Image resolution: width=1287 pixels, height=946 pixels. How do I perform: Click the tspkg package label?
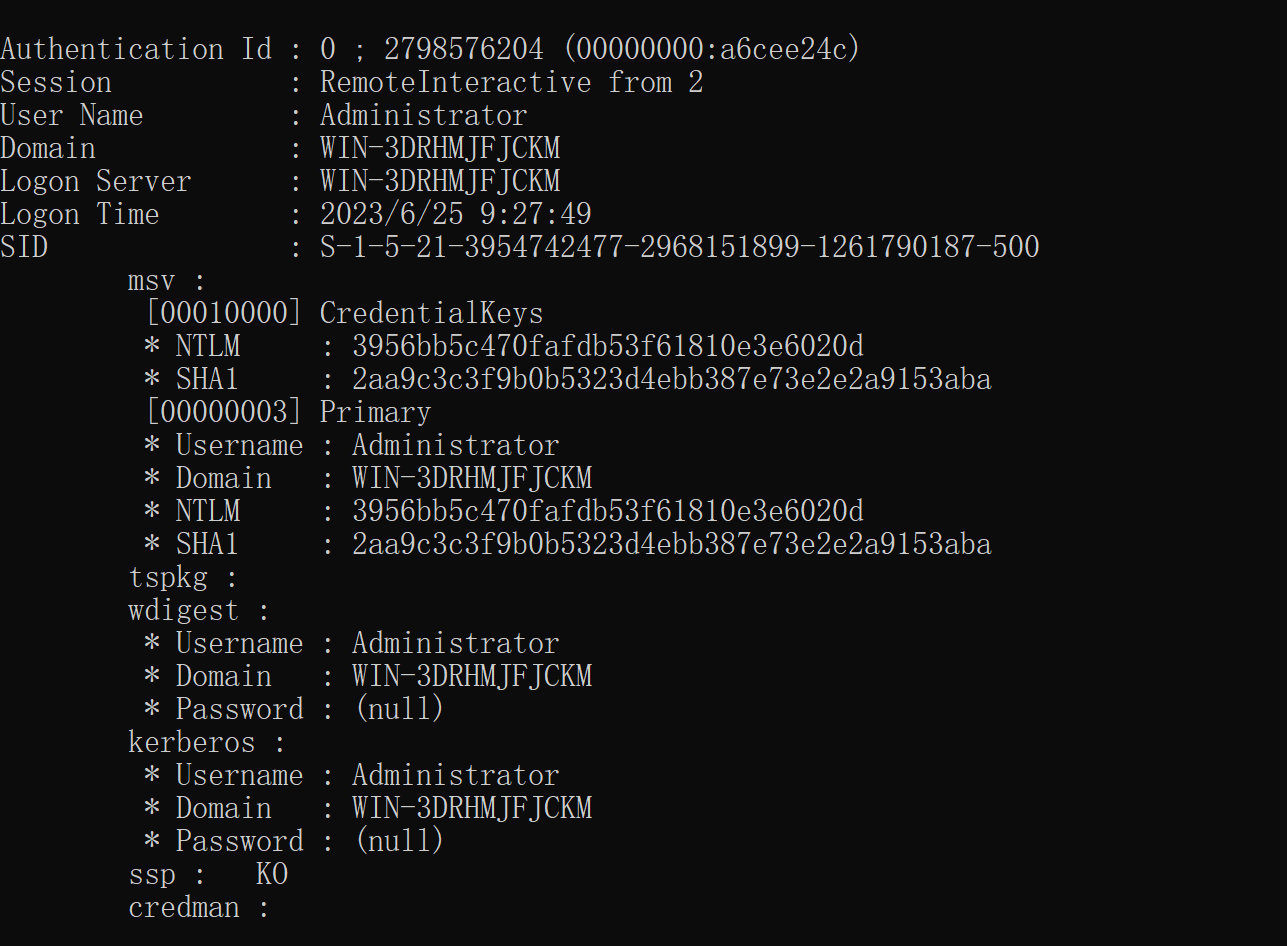point(169,577)
